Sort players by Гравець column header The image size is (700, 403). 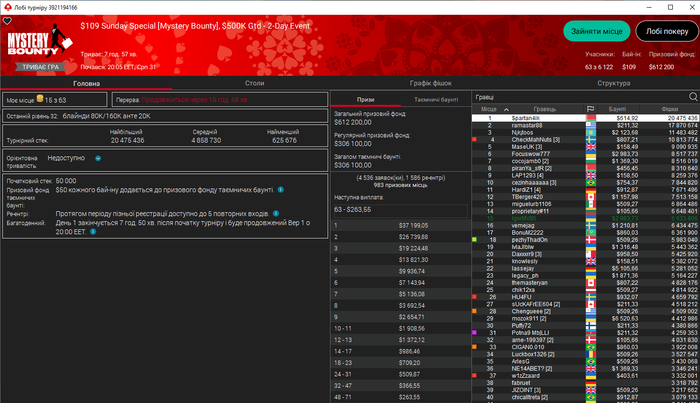click(544, 109)
